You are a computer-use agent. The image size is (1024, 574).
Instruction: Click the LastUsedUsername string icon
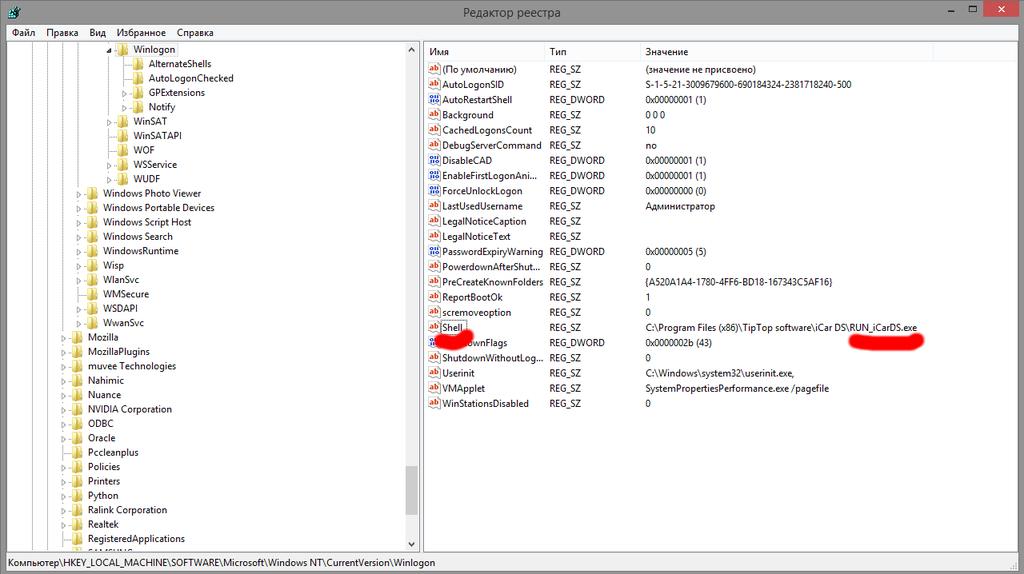pyautogui.click(x=434, y=206)
